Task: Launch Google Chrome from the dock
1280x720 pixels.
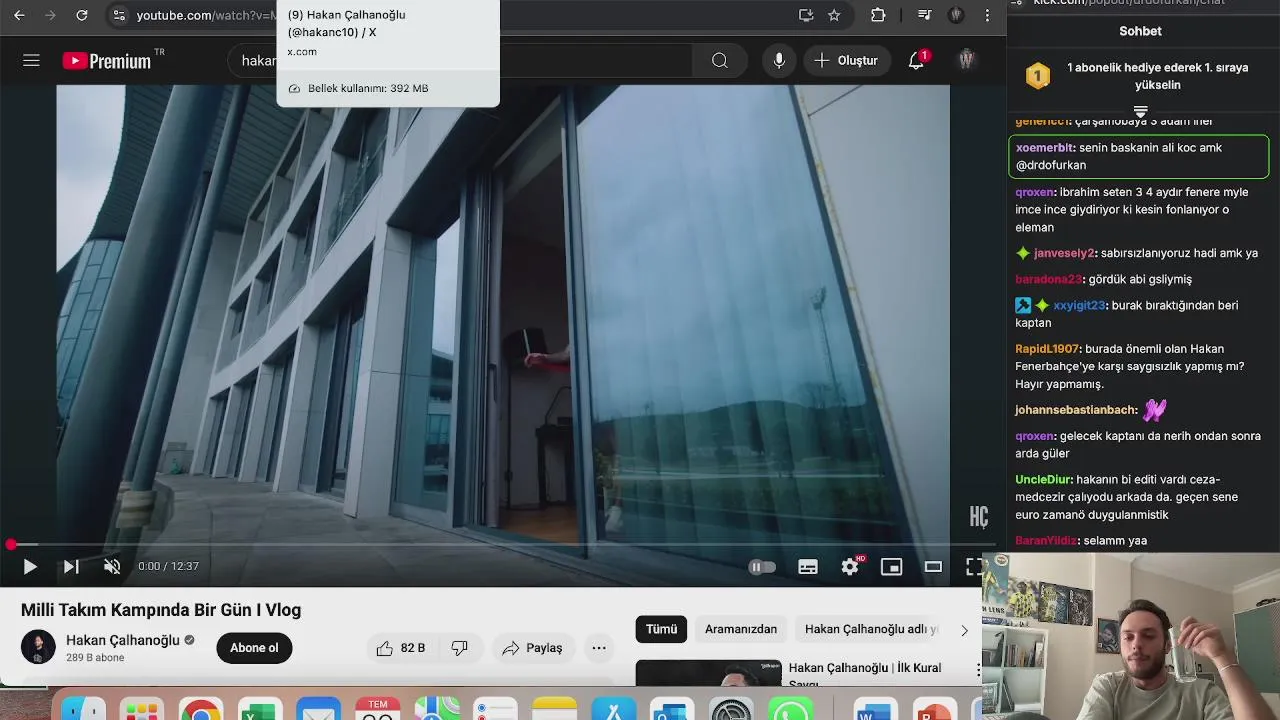Action: pyautogui.click(x=201, y=710)
